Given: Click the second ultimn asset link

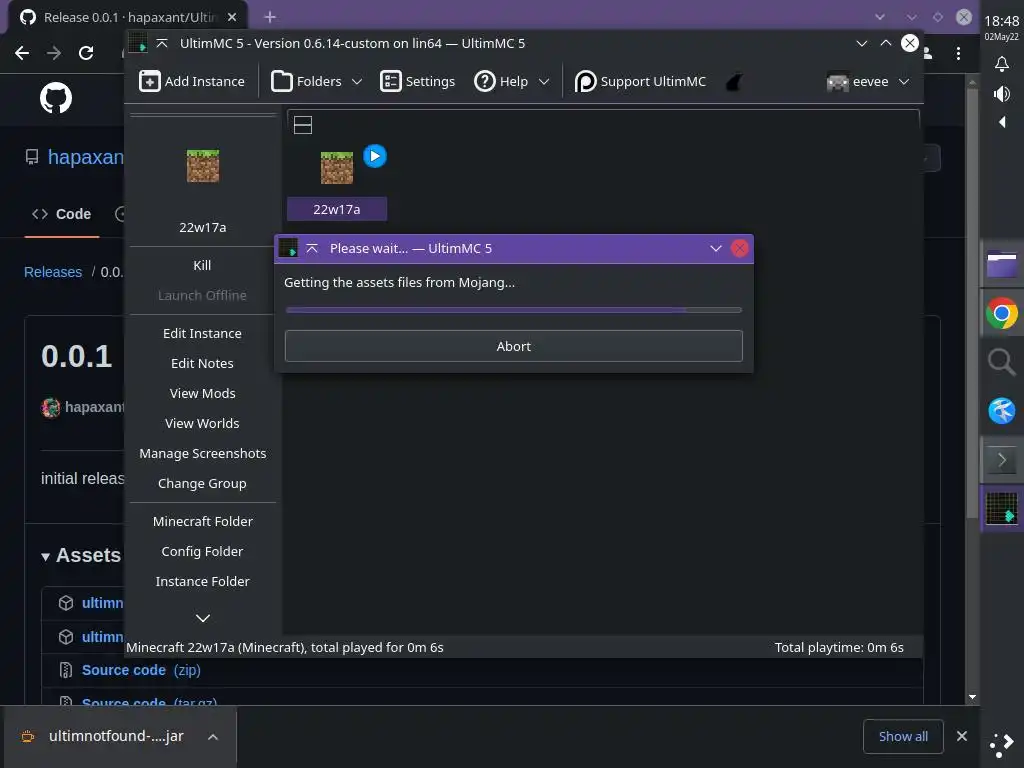Looking at the screenshot, I should click(x=103, y=637).
